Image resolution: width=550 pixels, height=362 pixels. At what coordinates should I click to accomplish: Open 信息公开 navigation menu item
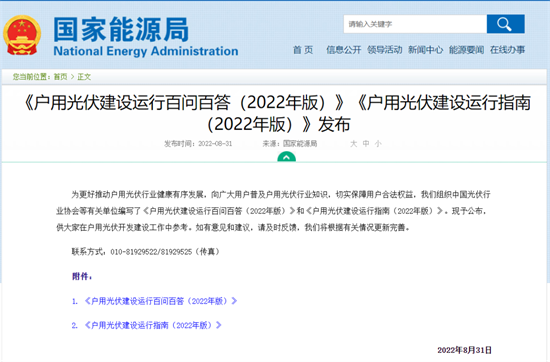344,50
